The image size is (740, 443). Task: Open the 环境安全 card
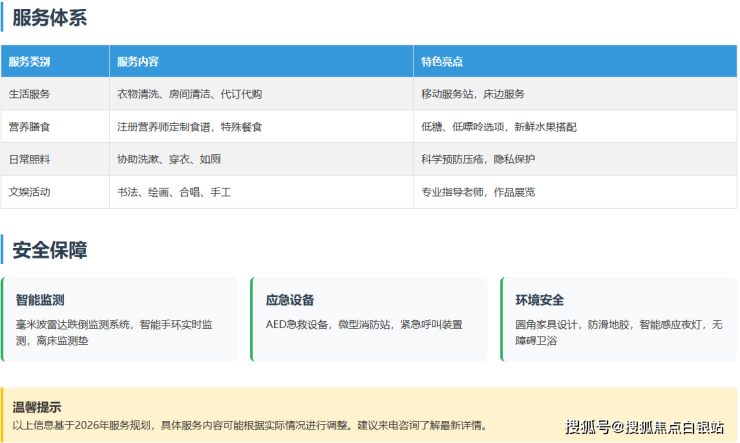point(619,319)
